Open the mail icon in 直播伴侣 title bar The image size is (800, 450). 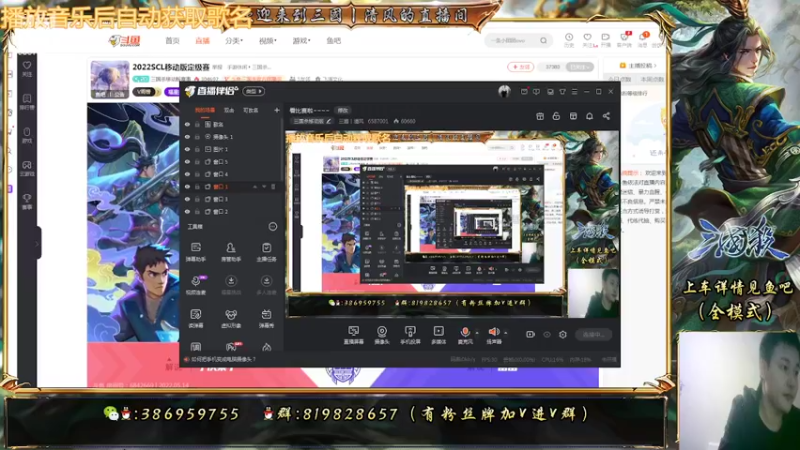point(524,92)
